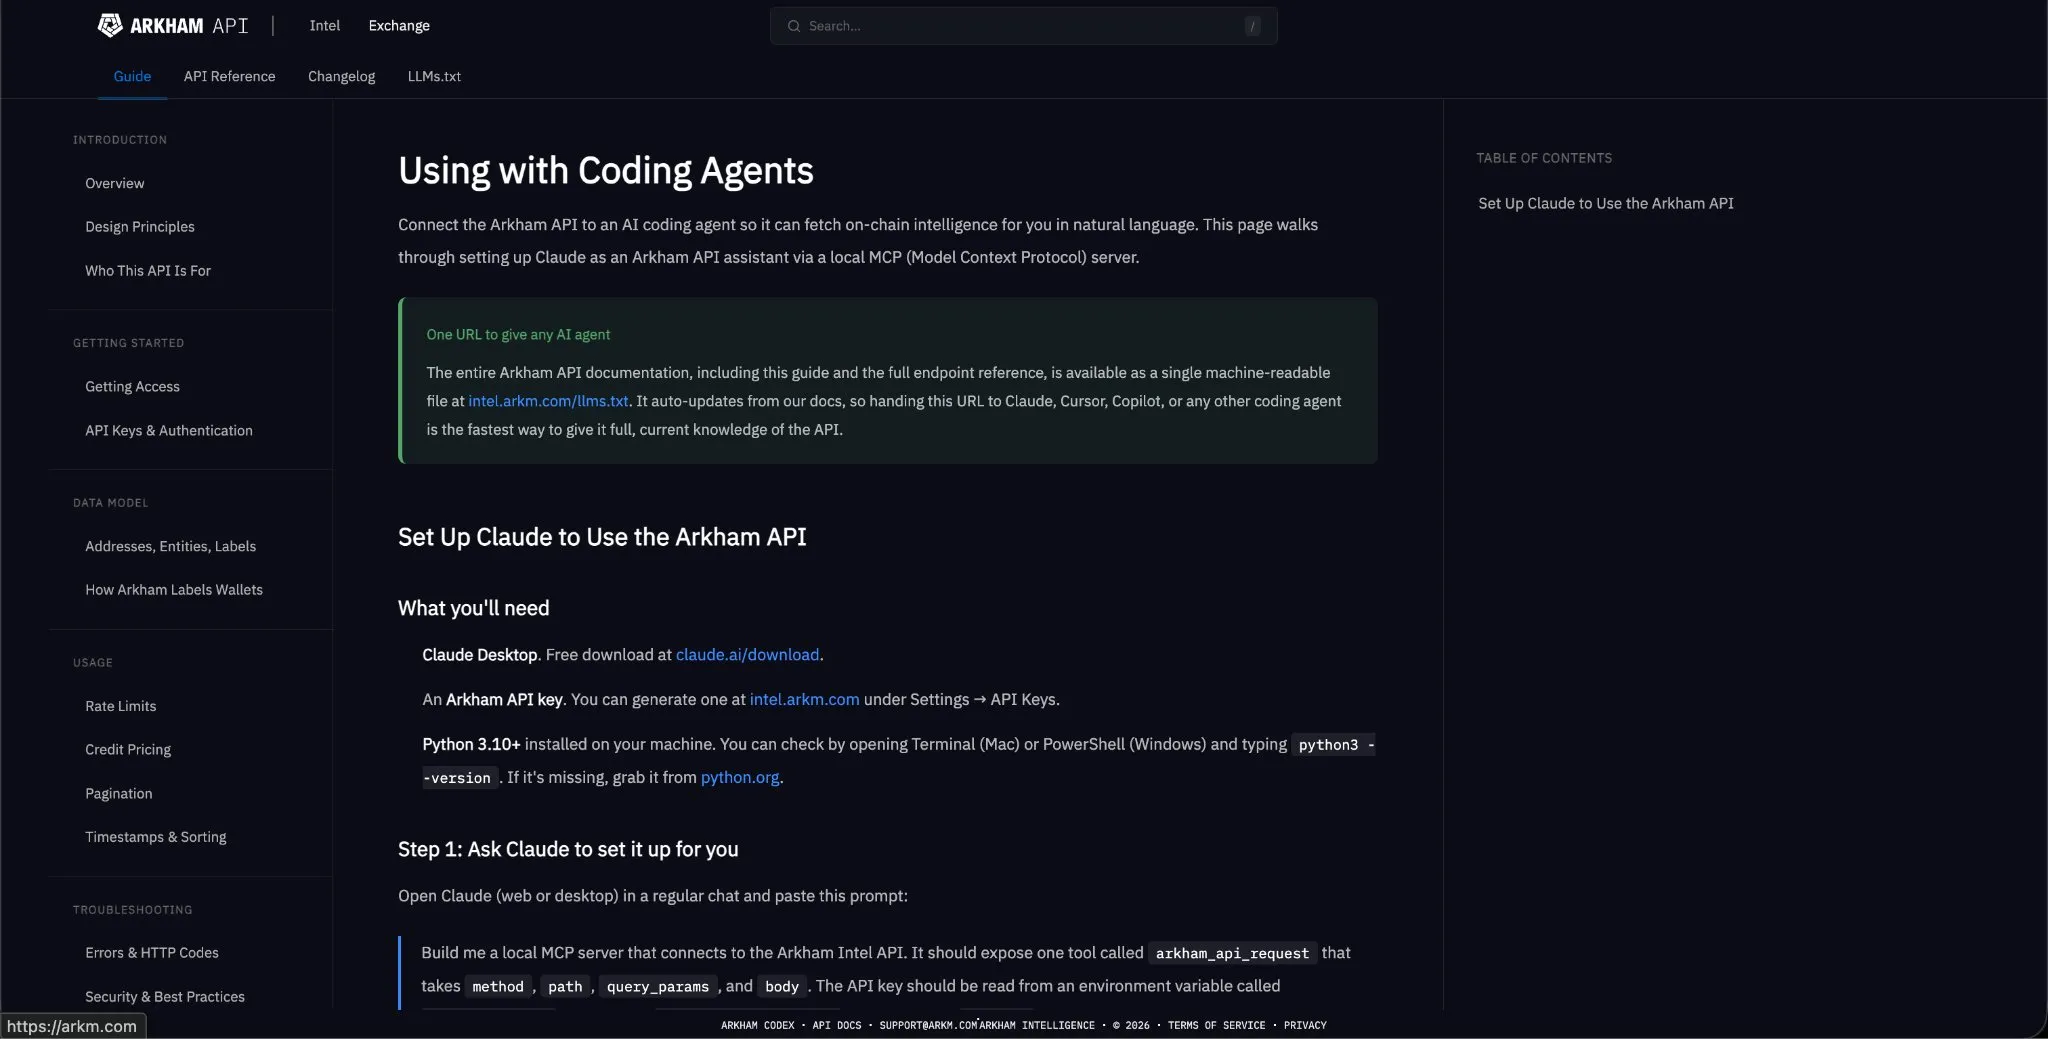The height and width of the screenshot is (1039, 2048).
Task: Click the Getting Started sidebar section label
Action: tap(128, 343)
